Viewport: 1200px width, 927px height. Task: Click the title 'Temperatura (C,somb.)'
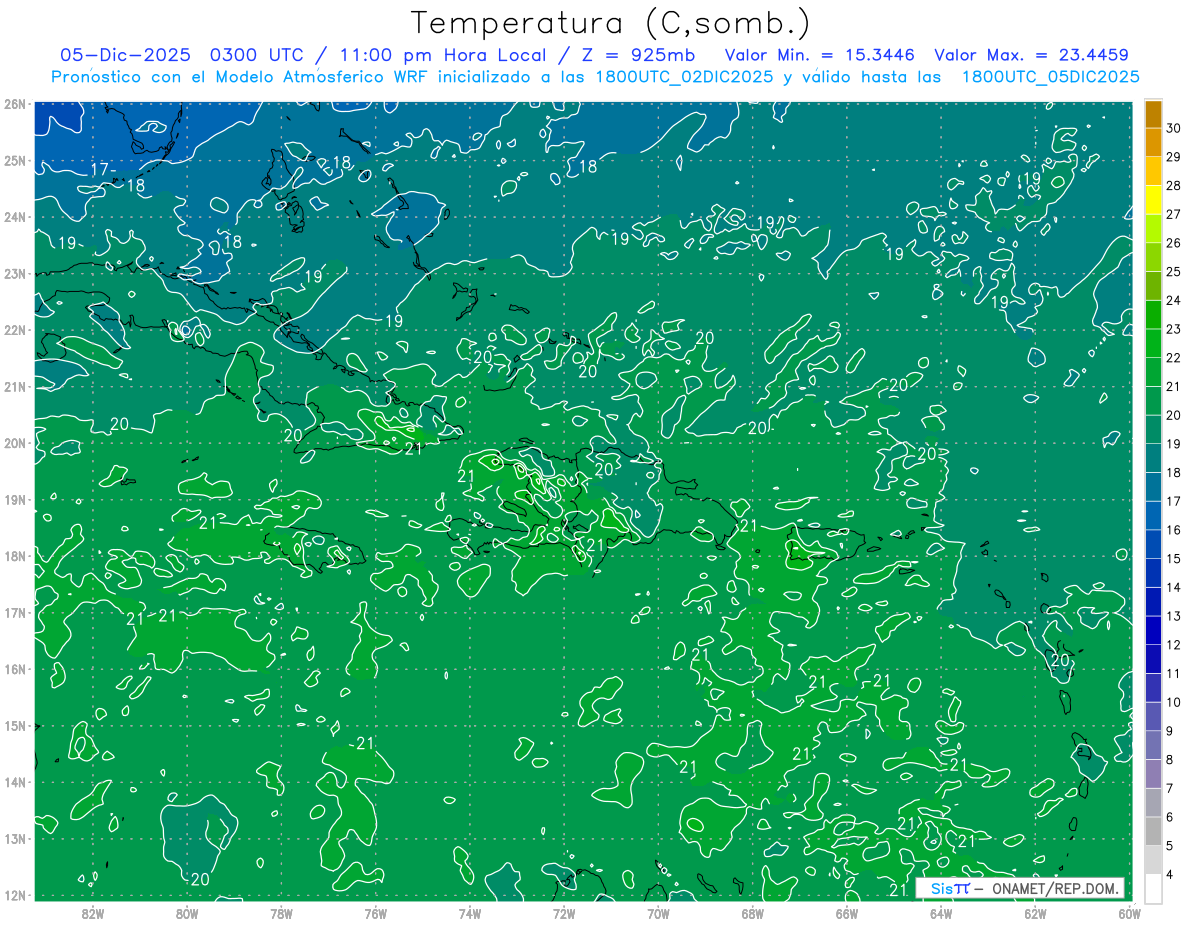[x=611, y=23]
